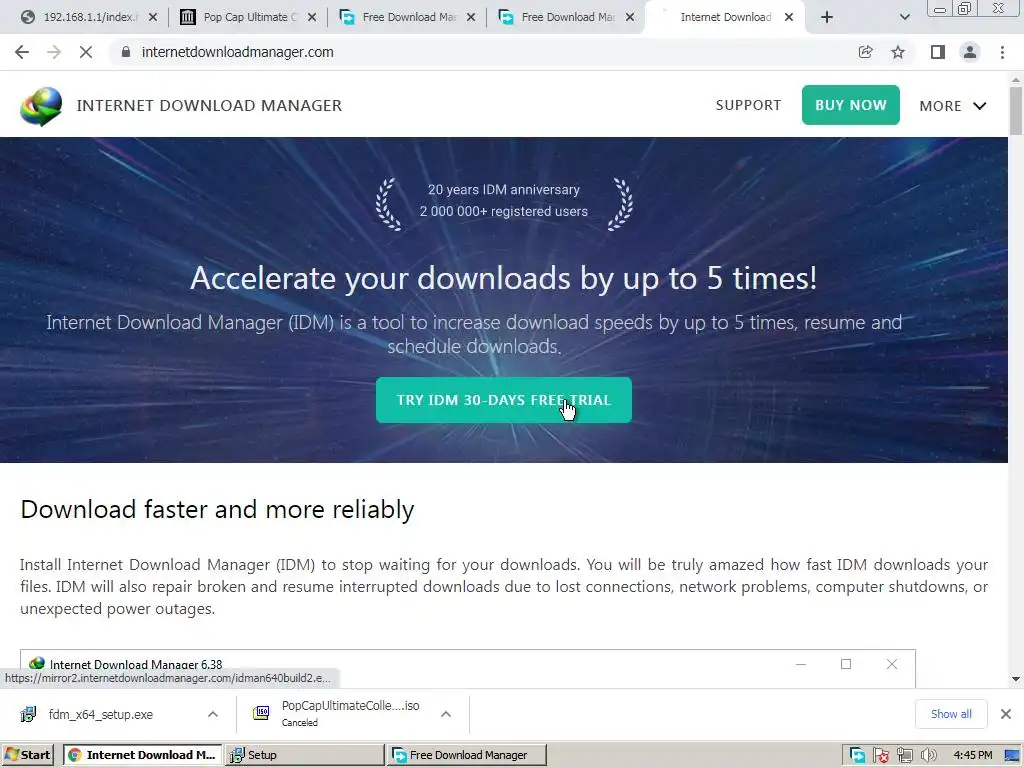Click the browser back arrow
Image resolution: width=1024 pixels, height=768 pixels.
coord(22,52)
